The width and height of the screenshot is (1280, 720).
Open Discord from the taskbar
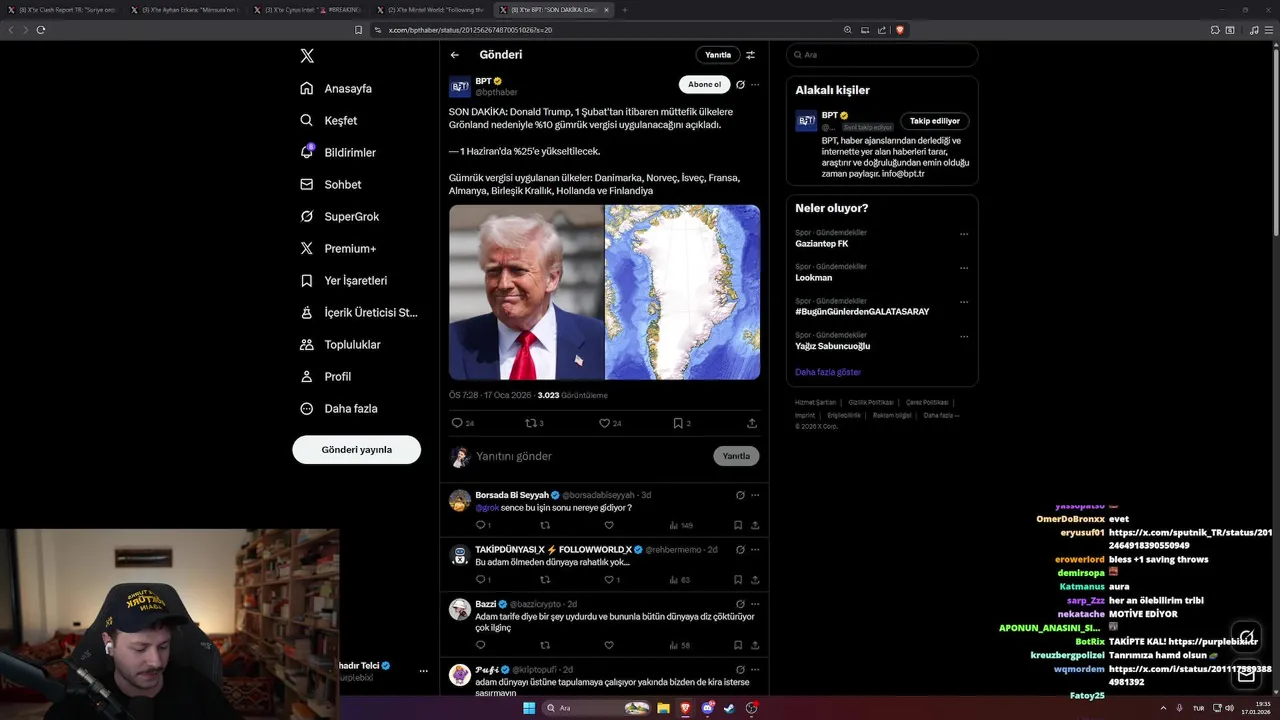708,708
